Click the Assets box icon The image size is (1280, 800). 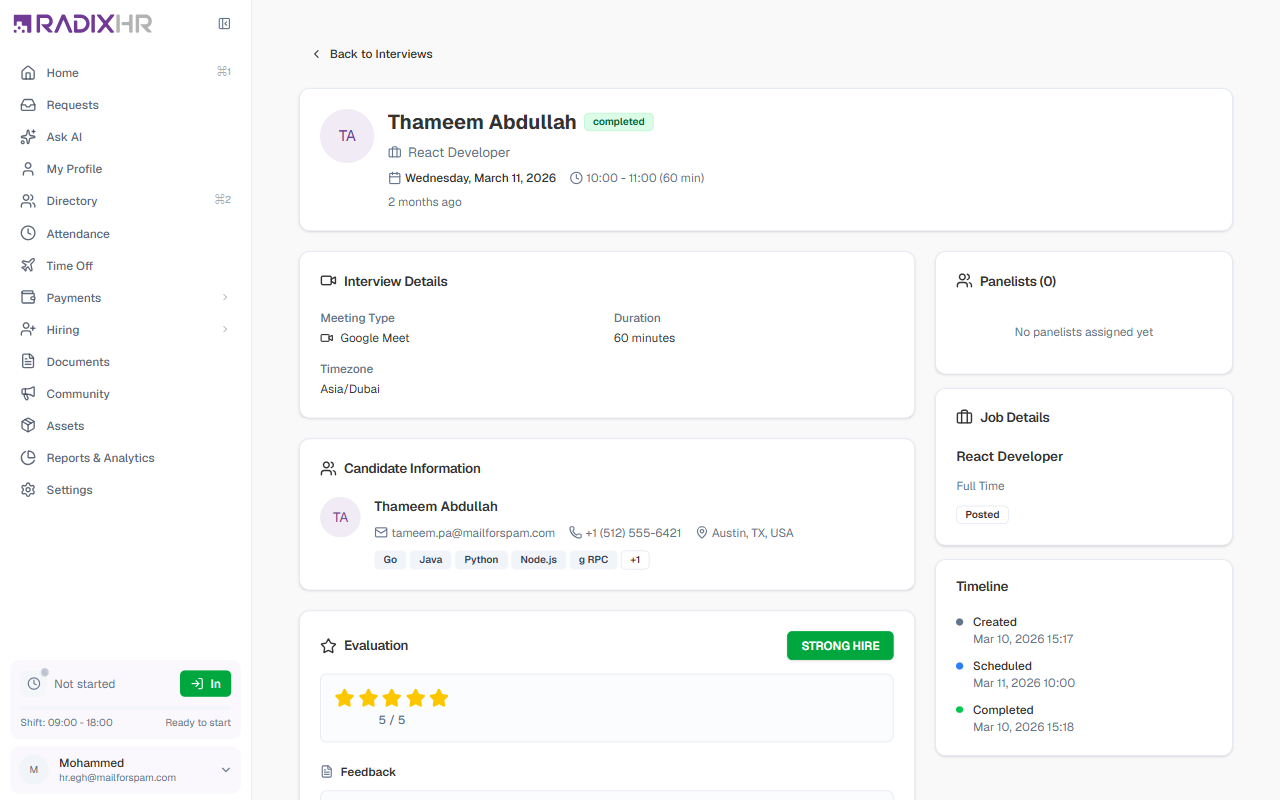click(x=28, y=426)
